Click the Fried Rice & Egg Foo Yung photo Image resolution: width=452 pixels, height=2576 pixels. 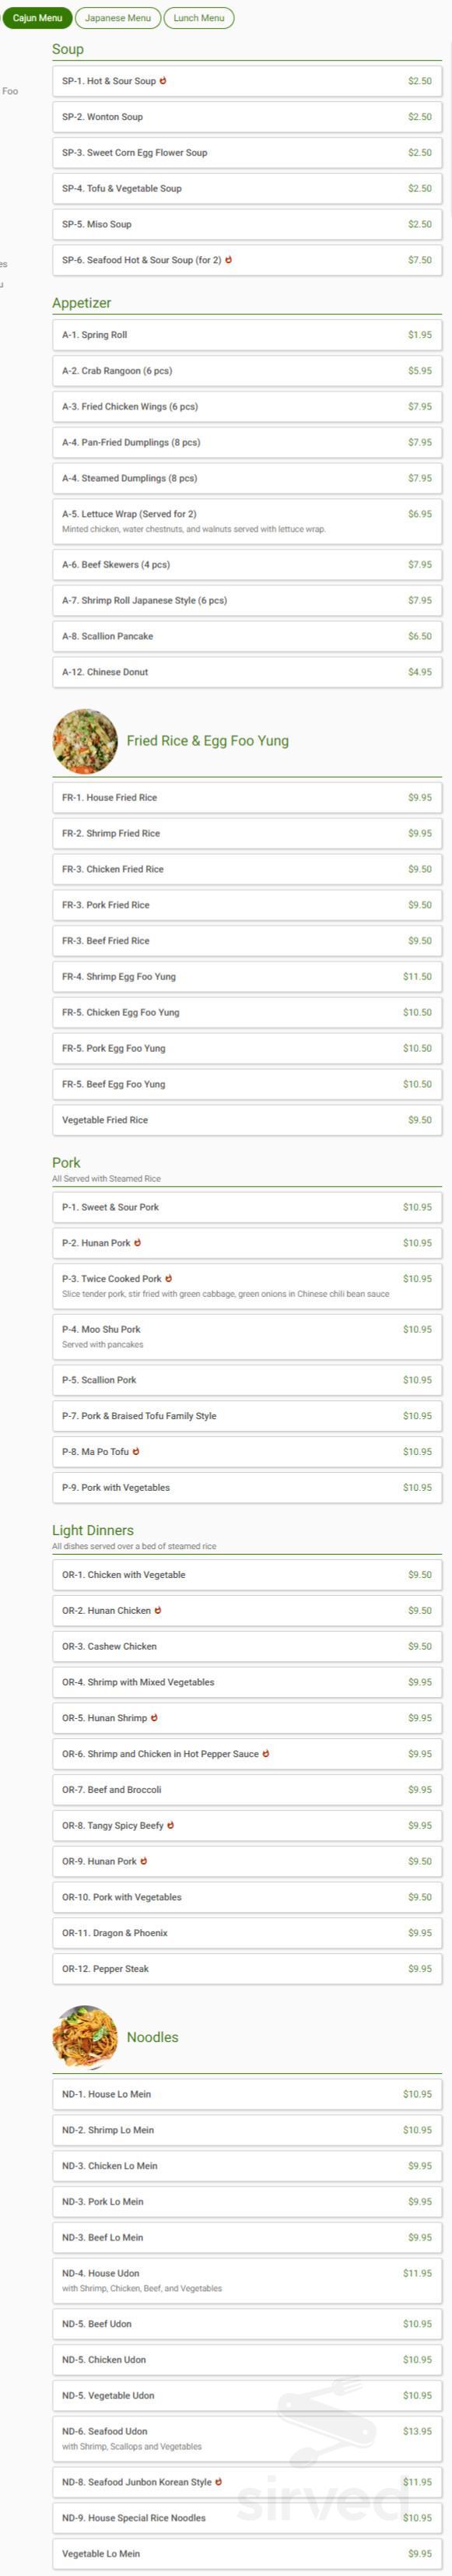[x=85, y=740]
